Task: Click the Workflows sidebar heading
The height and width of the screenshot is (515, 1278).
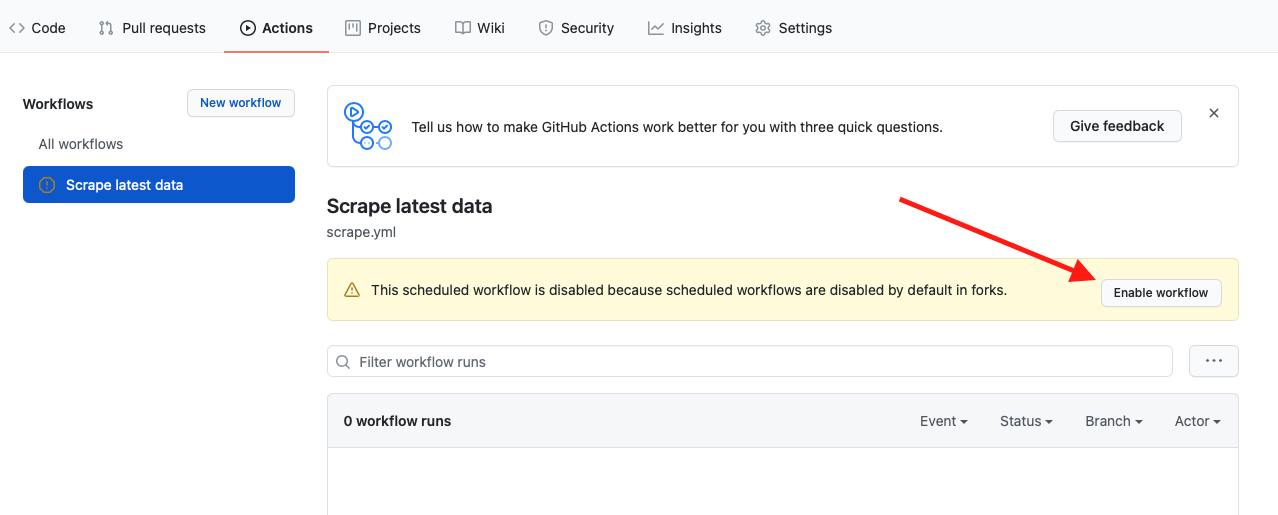Action: pos(58,104)
